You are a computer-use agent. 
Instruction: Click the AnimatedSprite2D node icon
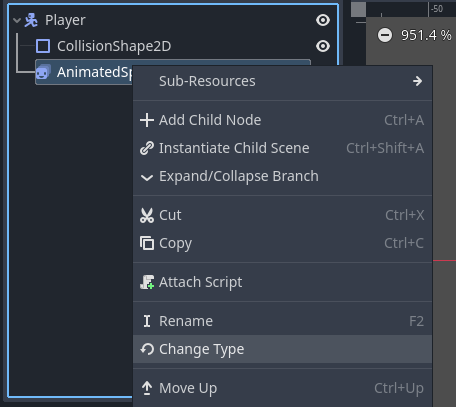[x=43, y=72]
